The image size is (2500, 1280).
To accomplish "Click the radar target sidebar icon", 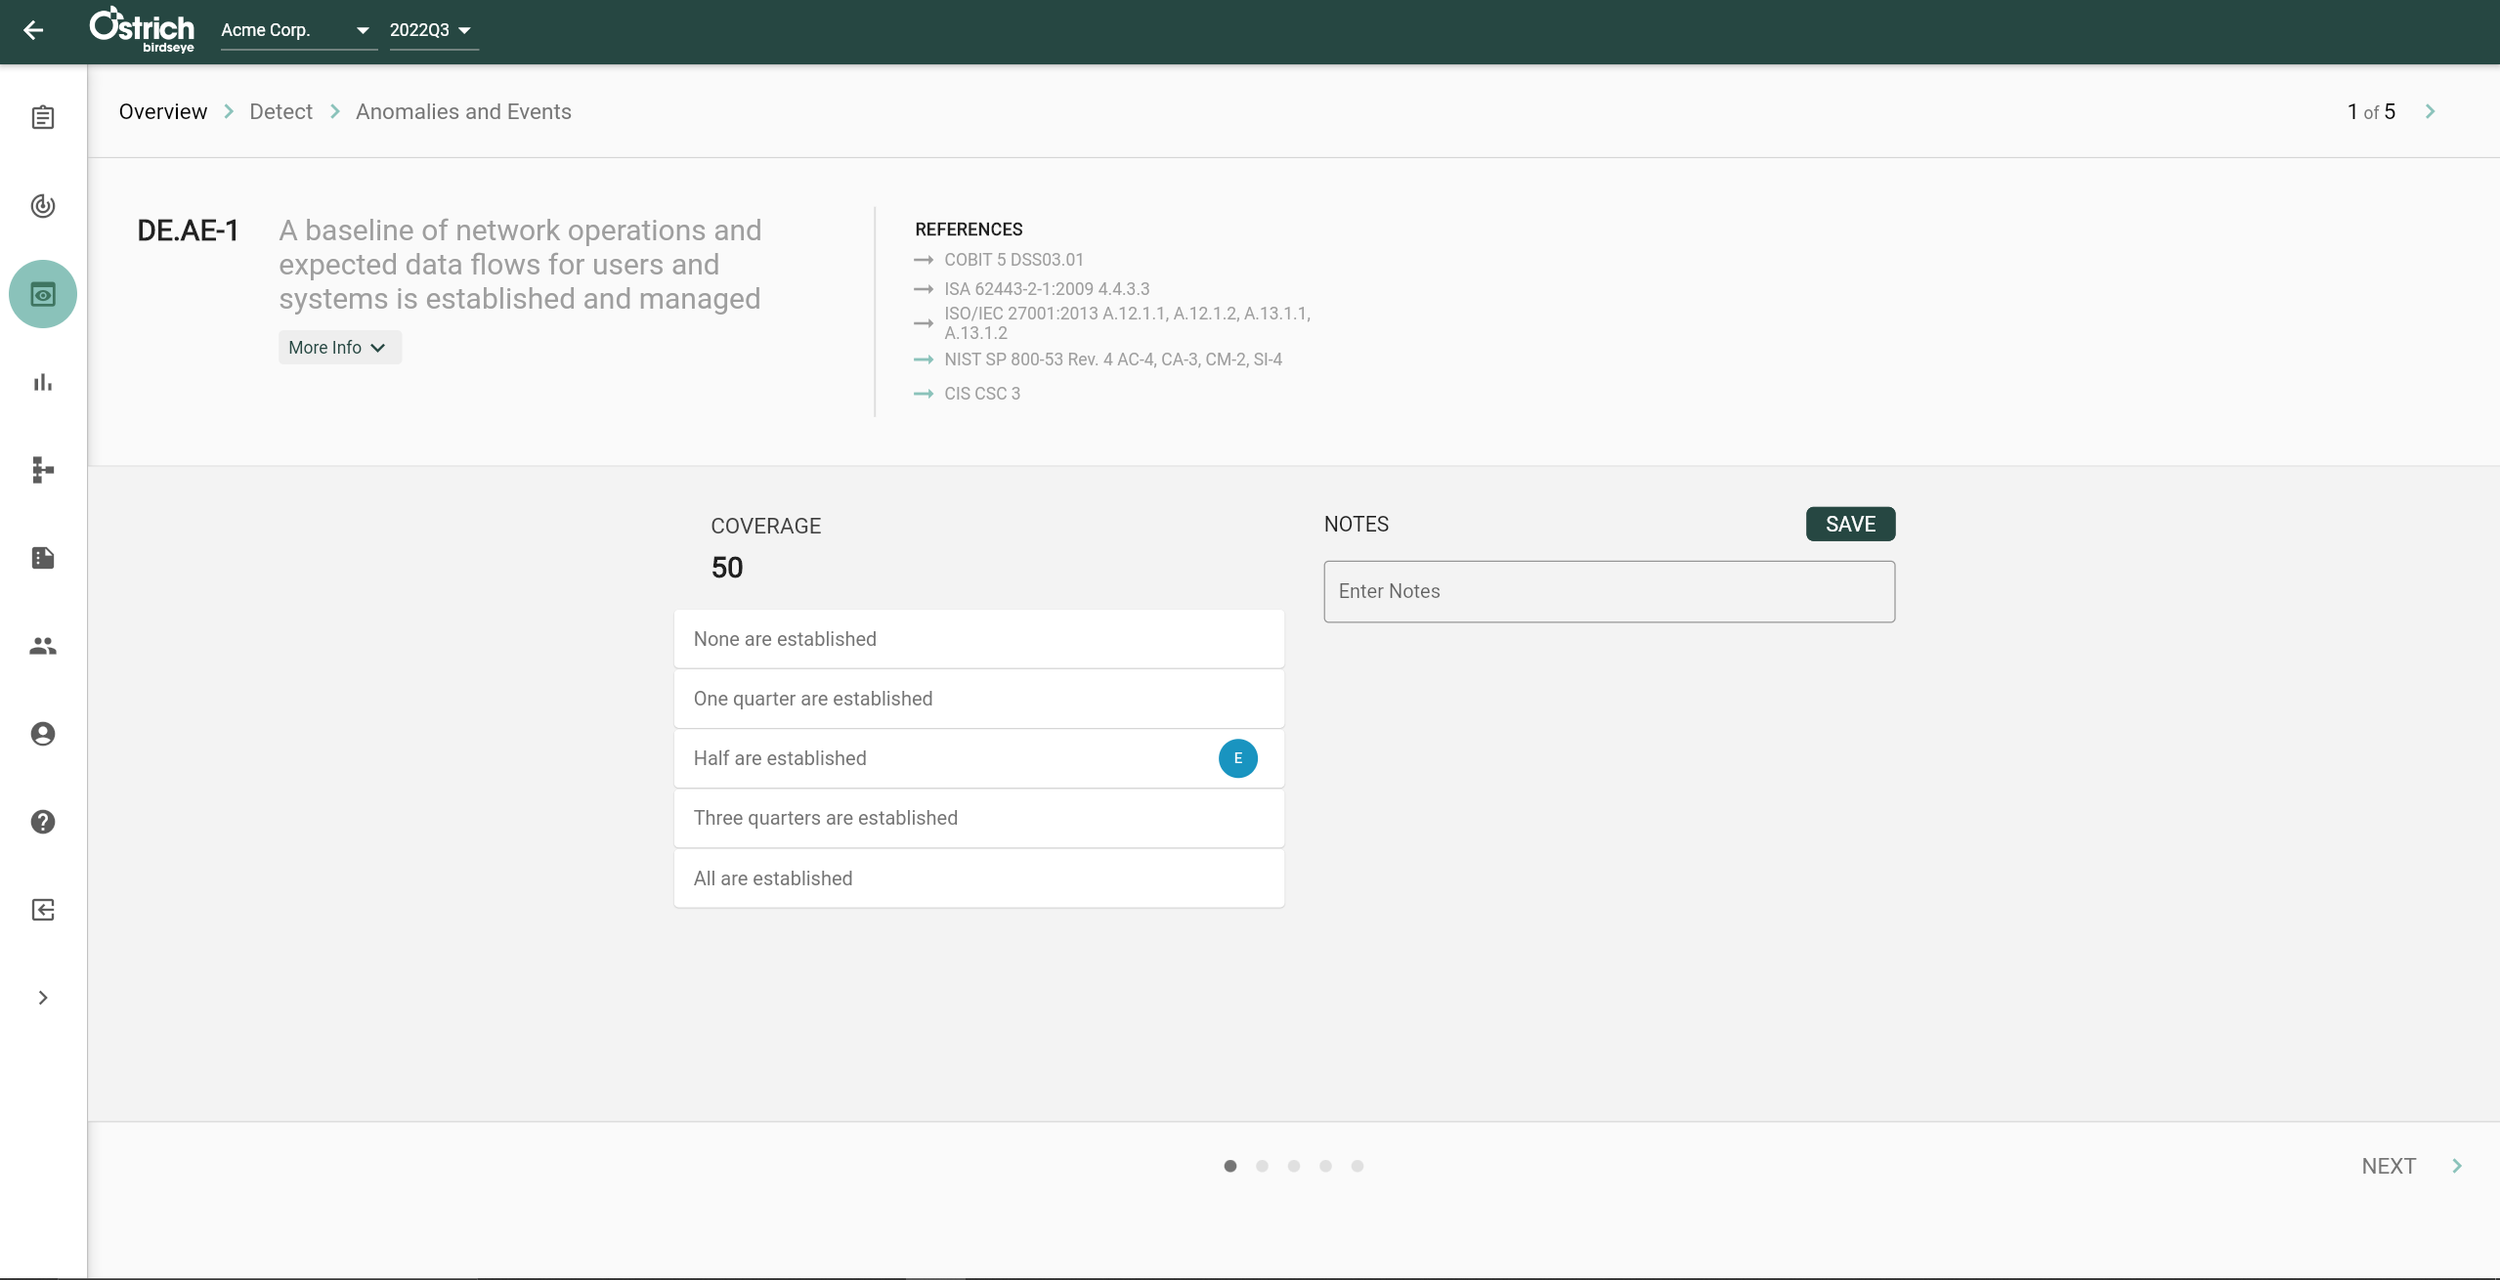I will tap(43, 206).
